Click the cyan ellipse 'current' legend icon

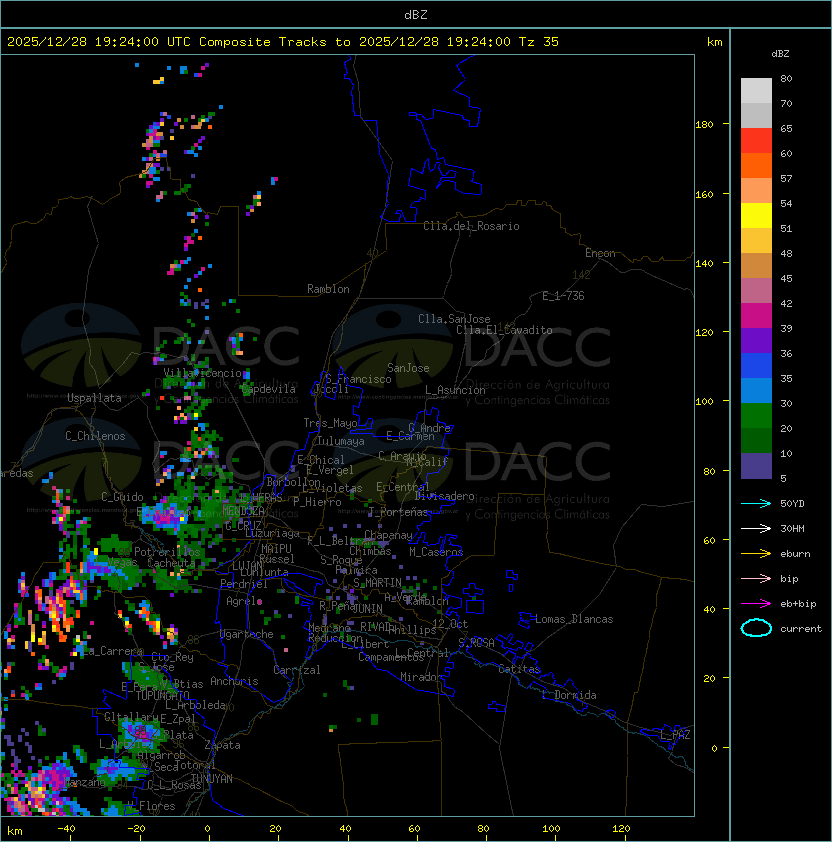(756, 628)
